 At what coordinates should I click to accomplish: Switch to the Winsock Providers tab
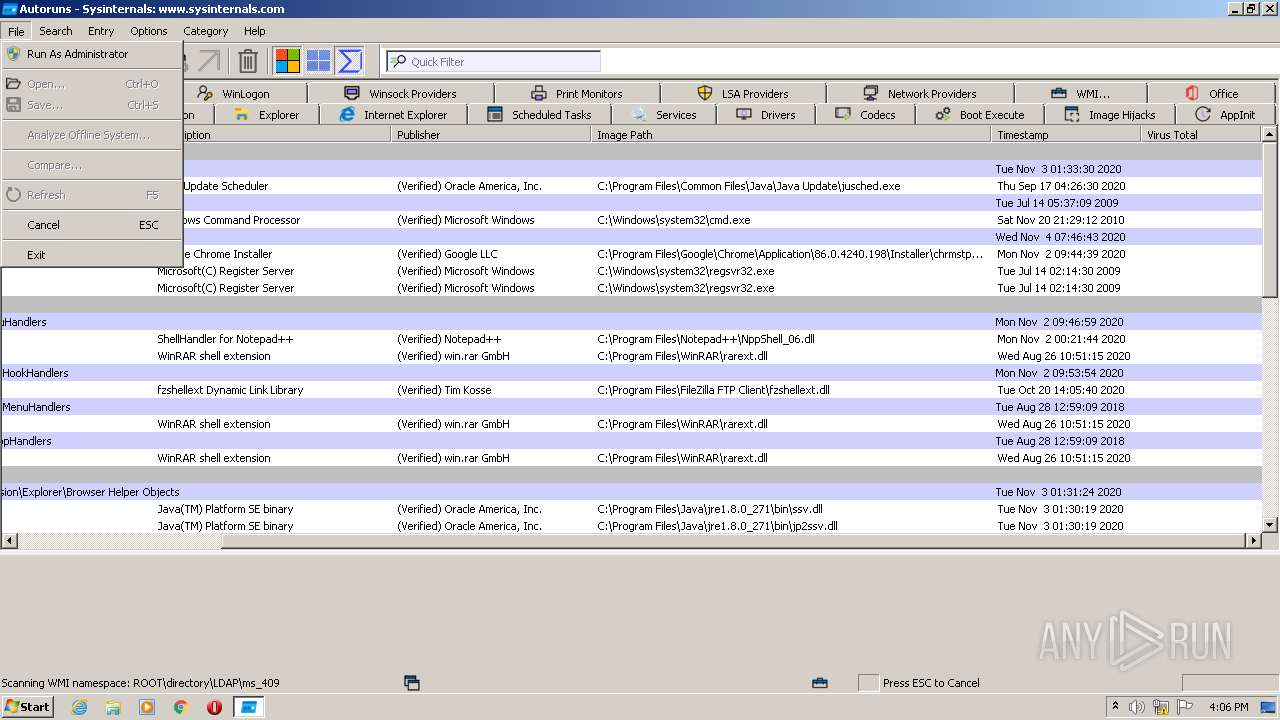point(401,93)
